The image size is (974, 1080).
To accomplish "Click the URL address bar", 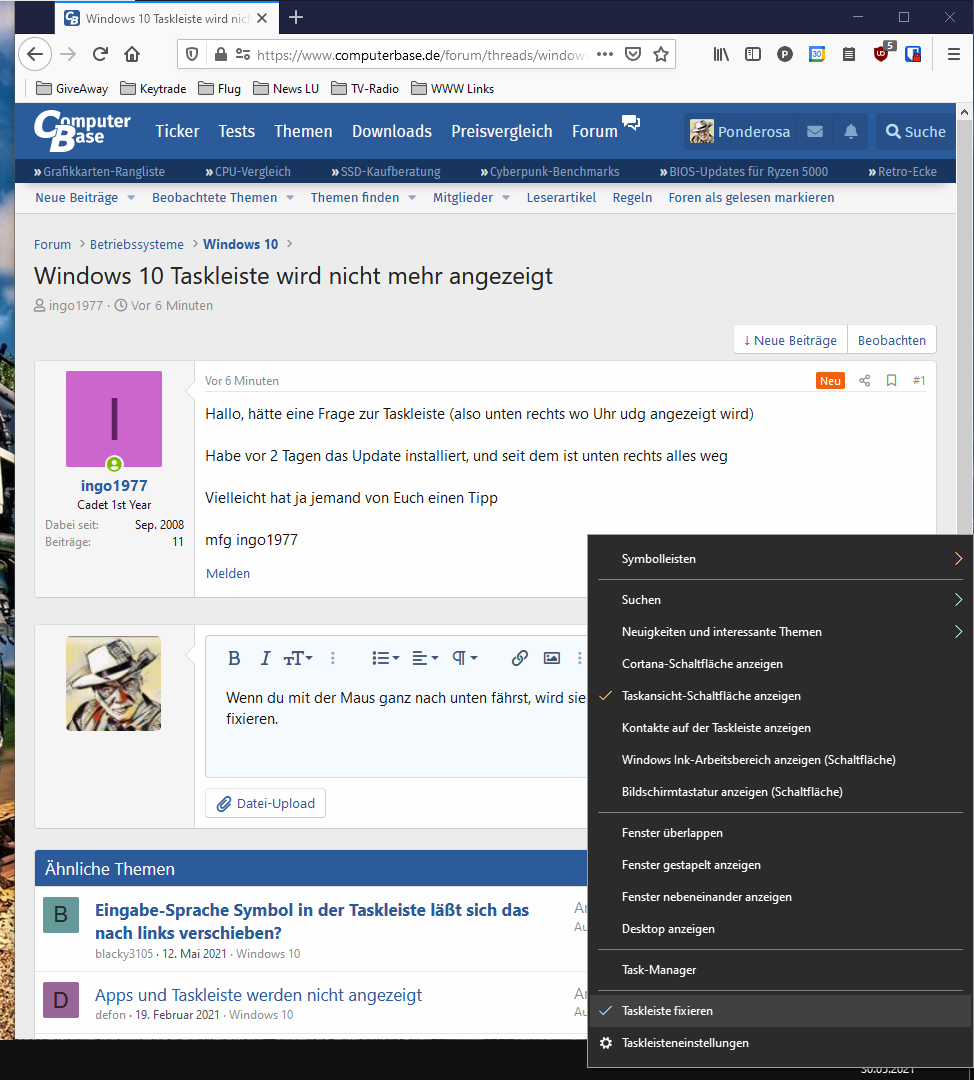I will 420,54.
